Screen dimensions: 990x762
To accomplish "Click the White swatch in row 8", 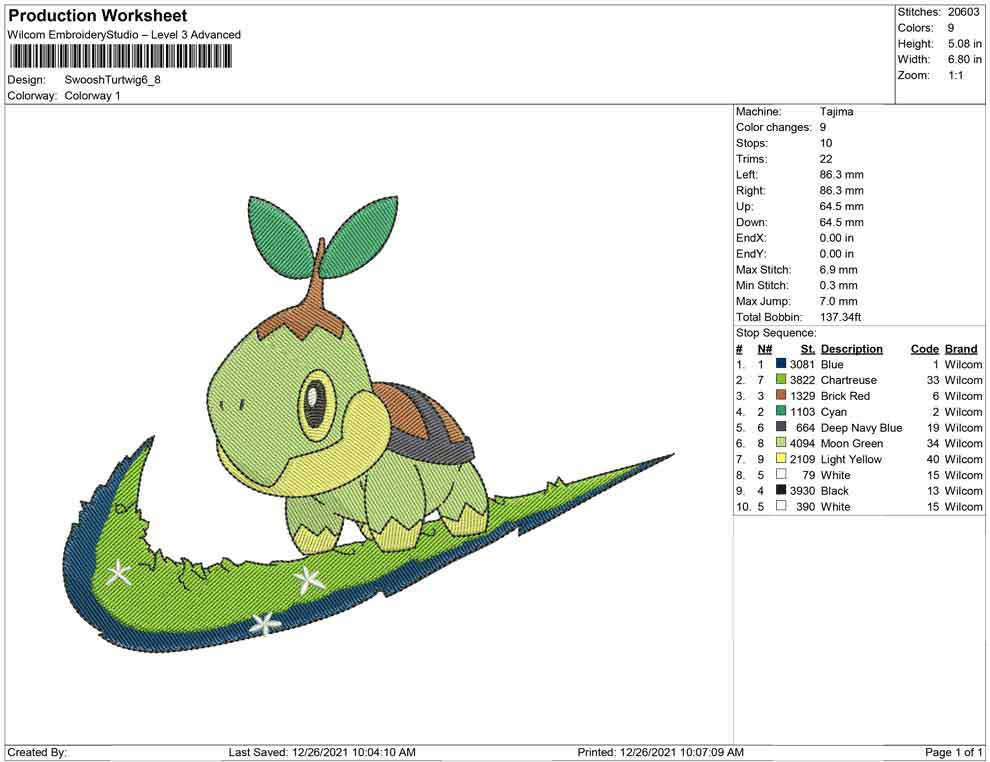I will (781, 474).
